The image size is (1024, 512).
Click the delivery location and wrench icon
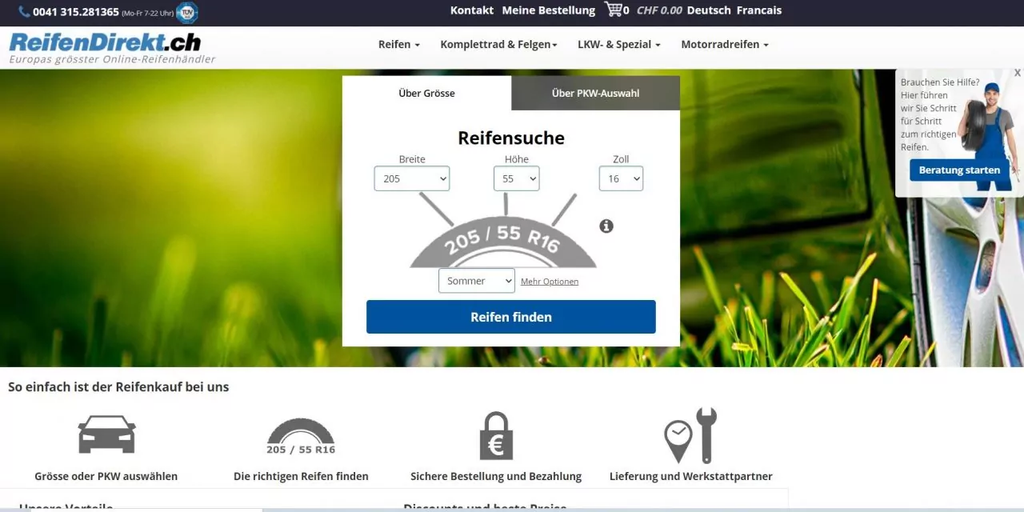[690, 436]
